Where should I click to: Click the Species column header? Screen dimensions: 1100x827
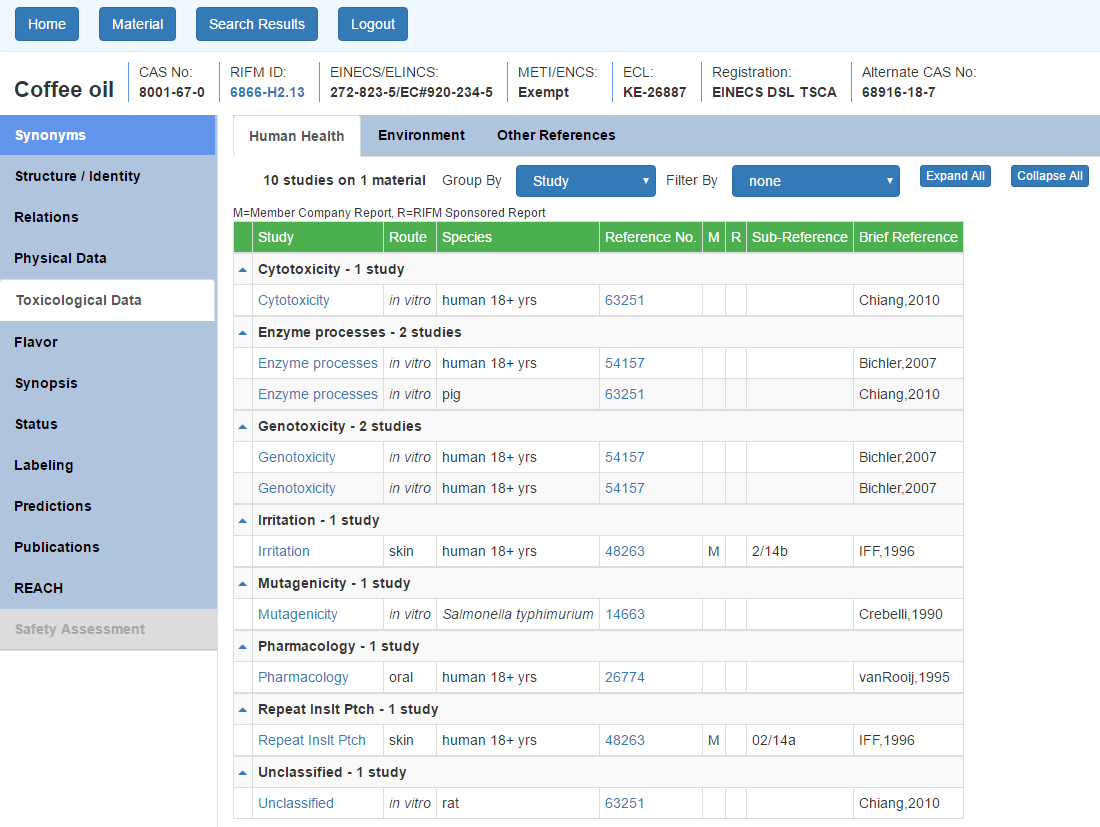tap(518, 237)
